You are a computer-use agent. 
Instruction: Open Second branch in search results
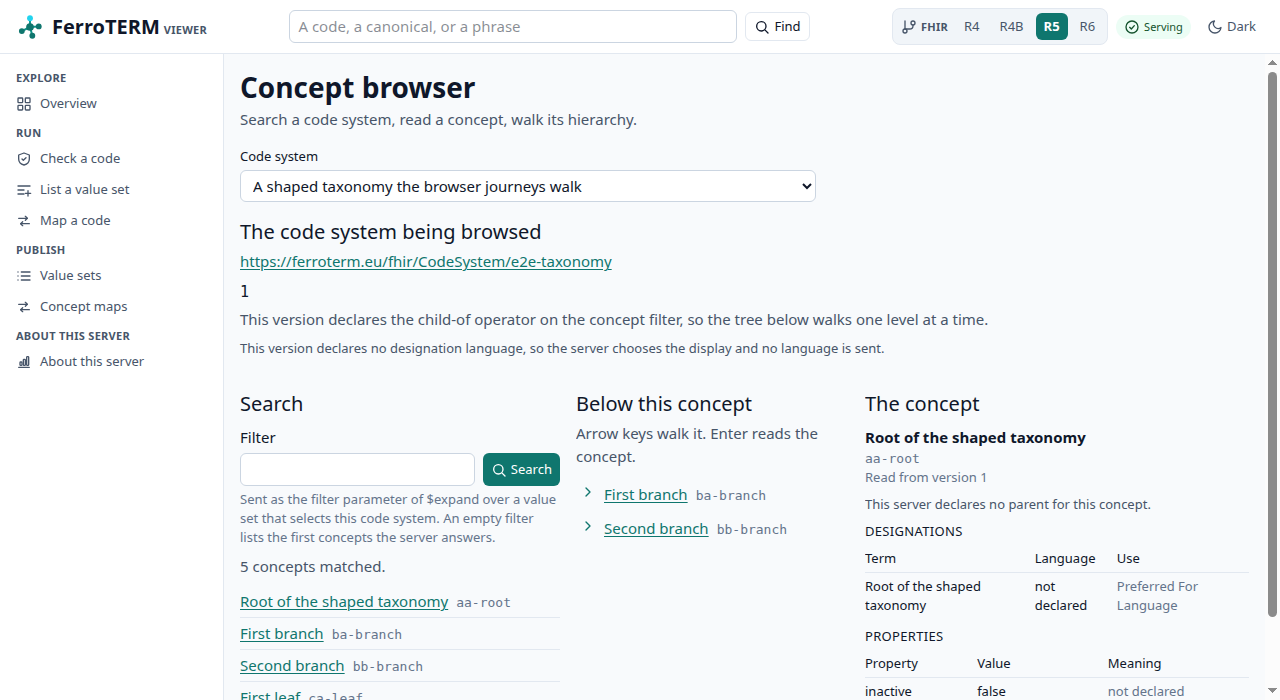click(x=292, y=666)
